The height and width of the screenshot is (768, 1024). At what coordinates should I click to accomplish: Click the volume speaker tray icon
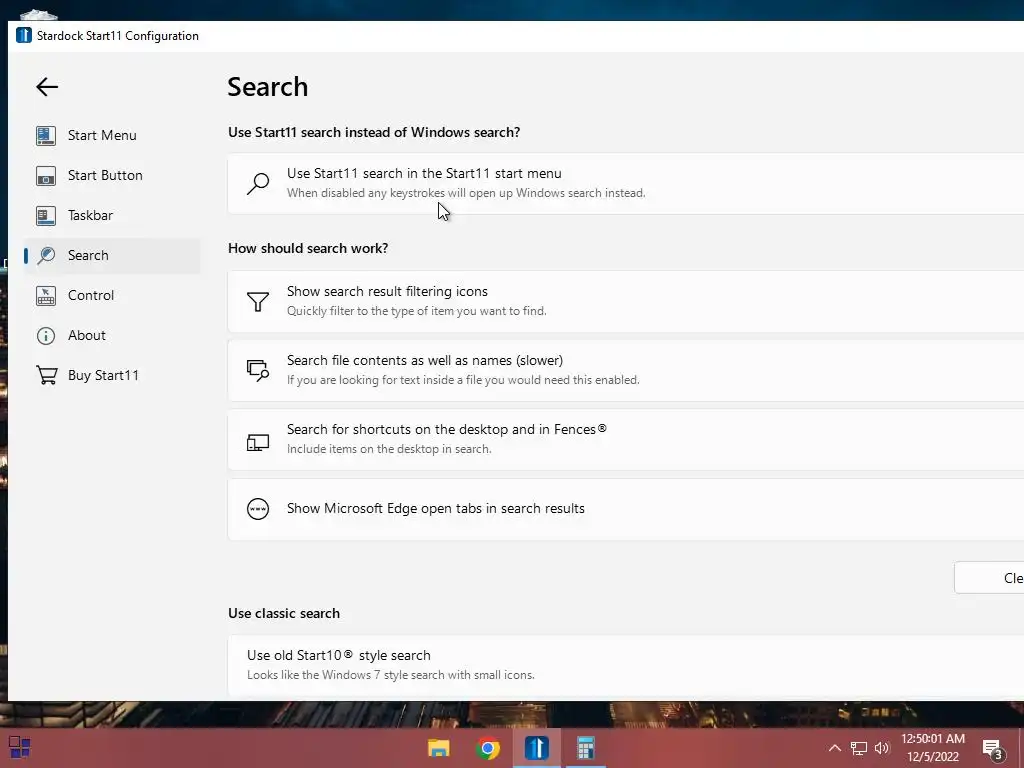point(882,748)
